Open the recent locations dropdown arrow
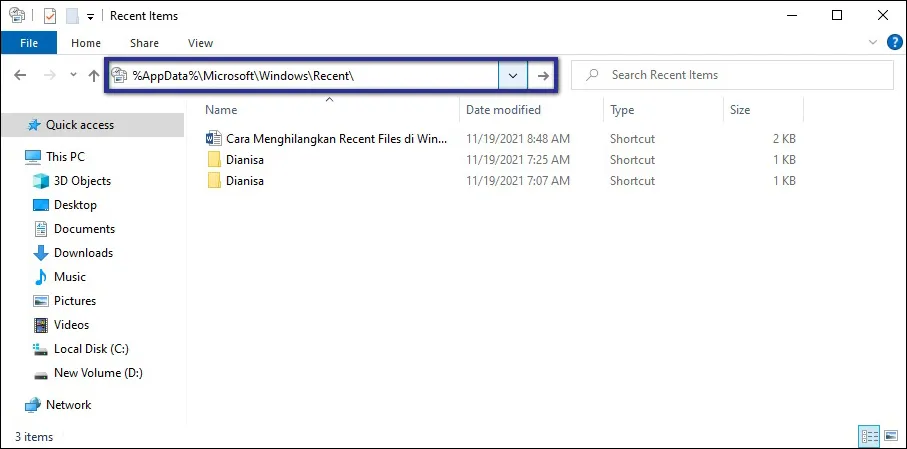The image size is (907, 449). click(73, 75)
